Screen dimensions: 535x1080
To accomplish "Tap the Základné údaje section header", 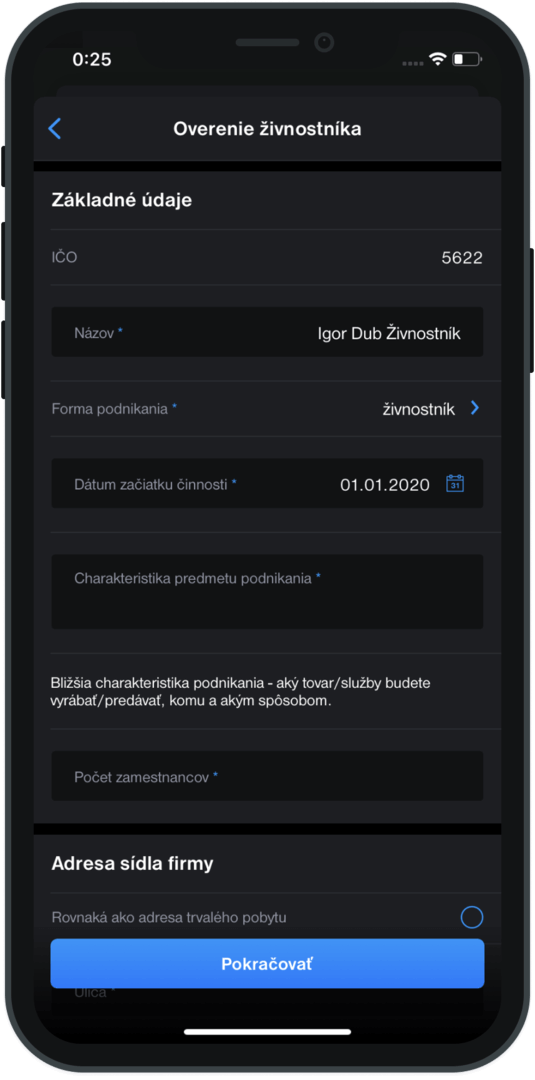I will [122, 200].
